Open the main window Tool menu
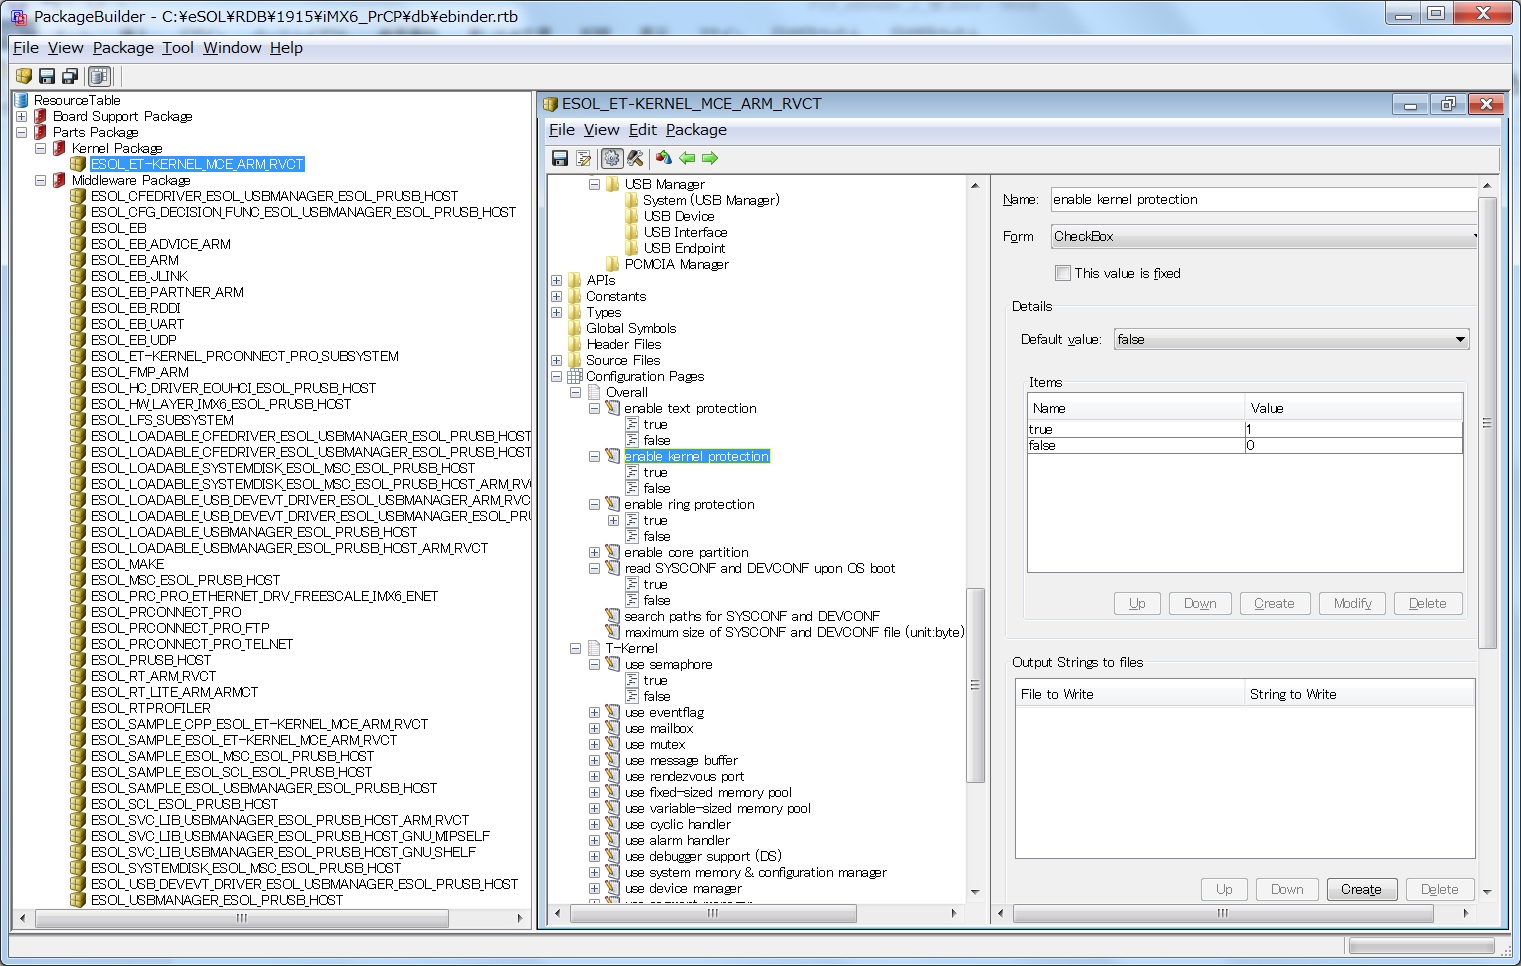Viewport: 1521px width, 966px height. (178, 48)
